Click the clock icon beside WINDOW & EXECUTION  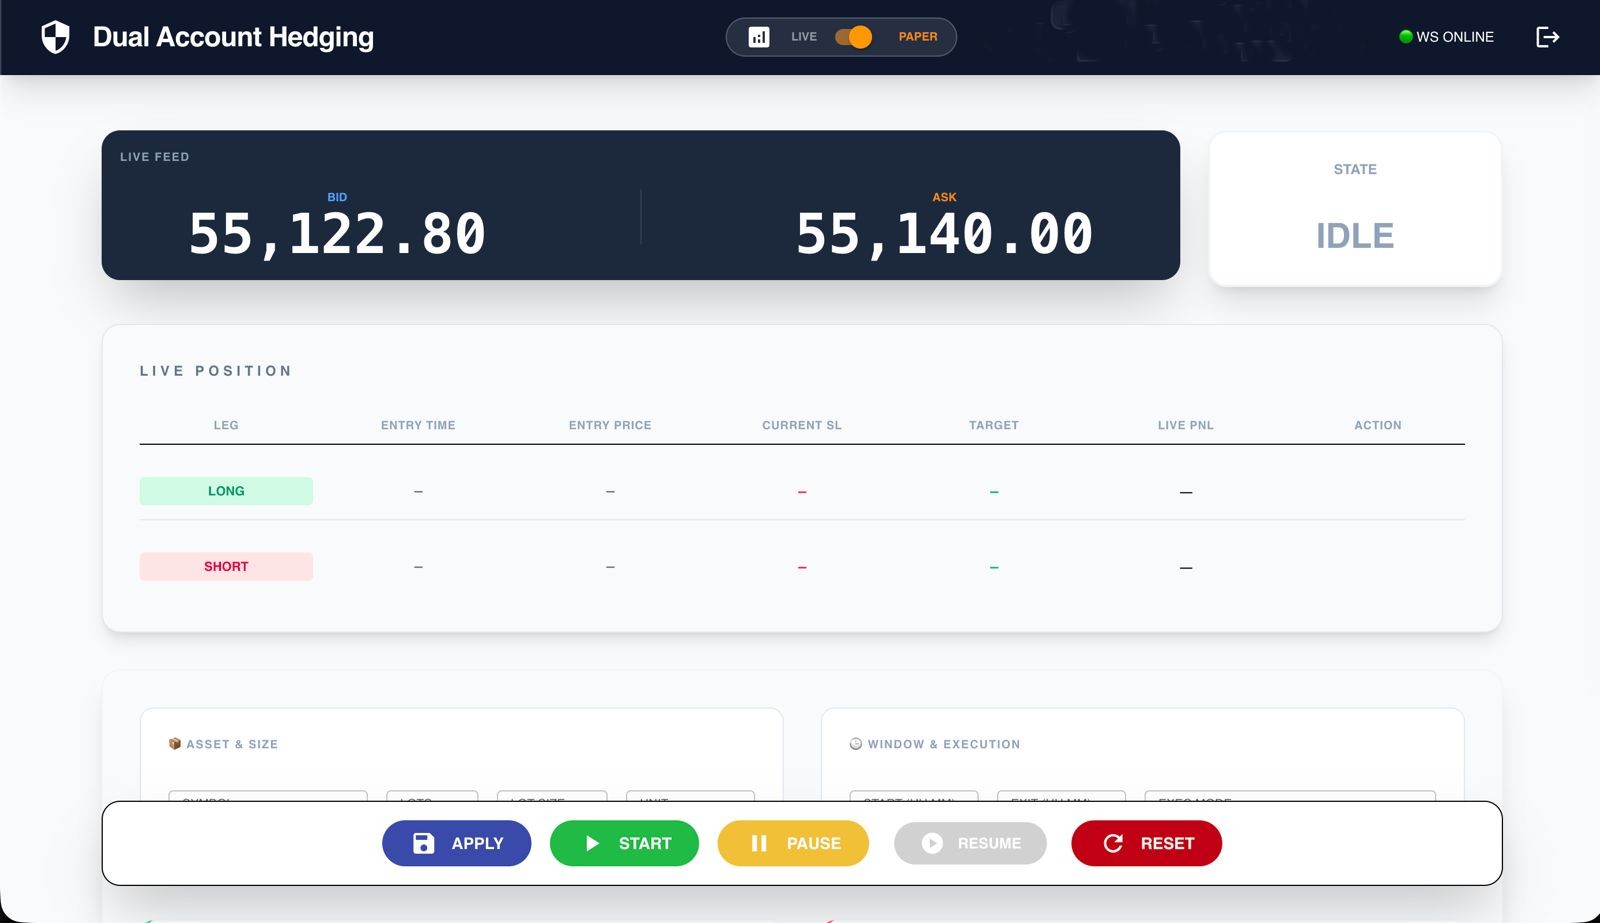point(856,744)
